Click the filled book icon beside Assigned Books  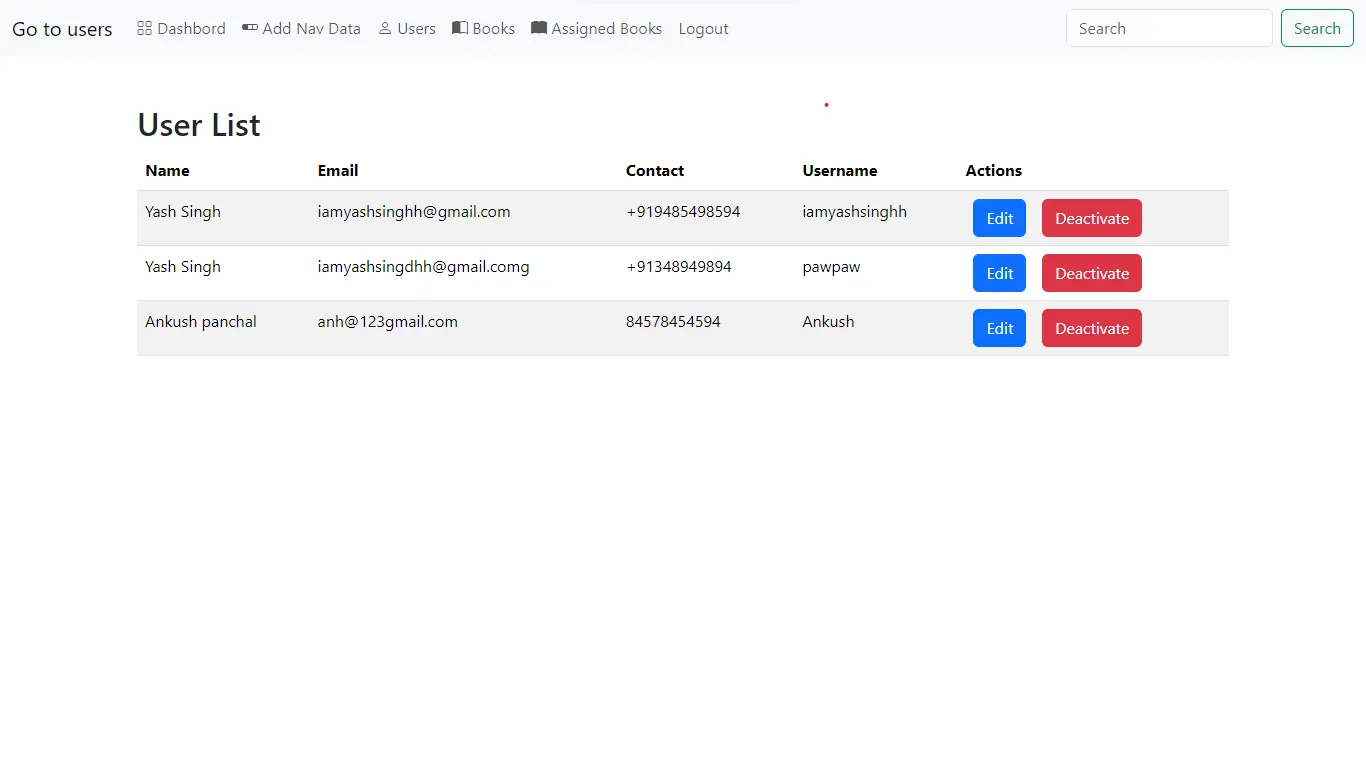(539, 28)
